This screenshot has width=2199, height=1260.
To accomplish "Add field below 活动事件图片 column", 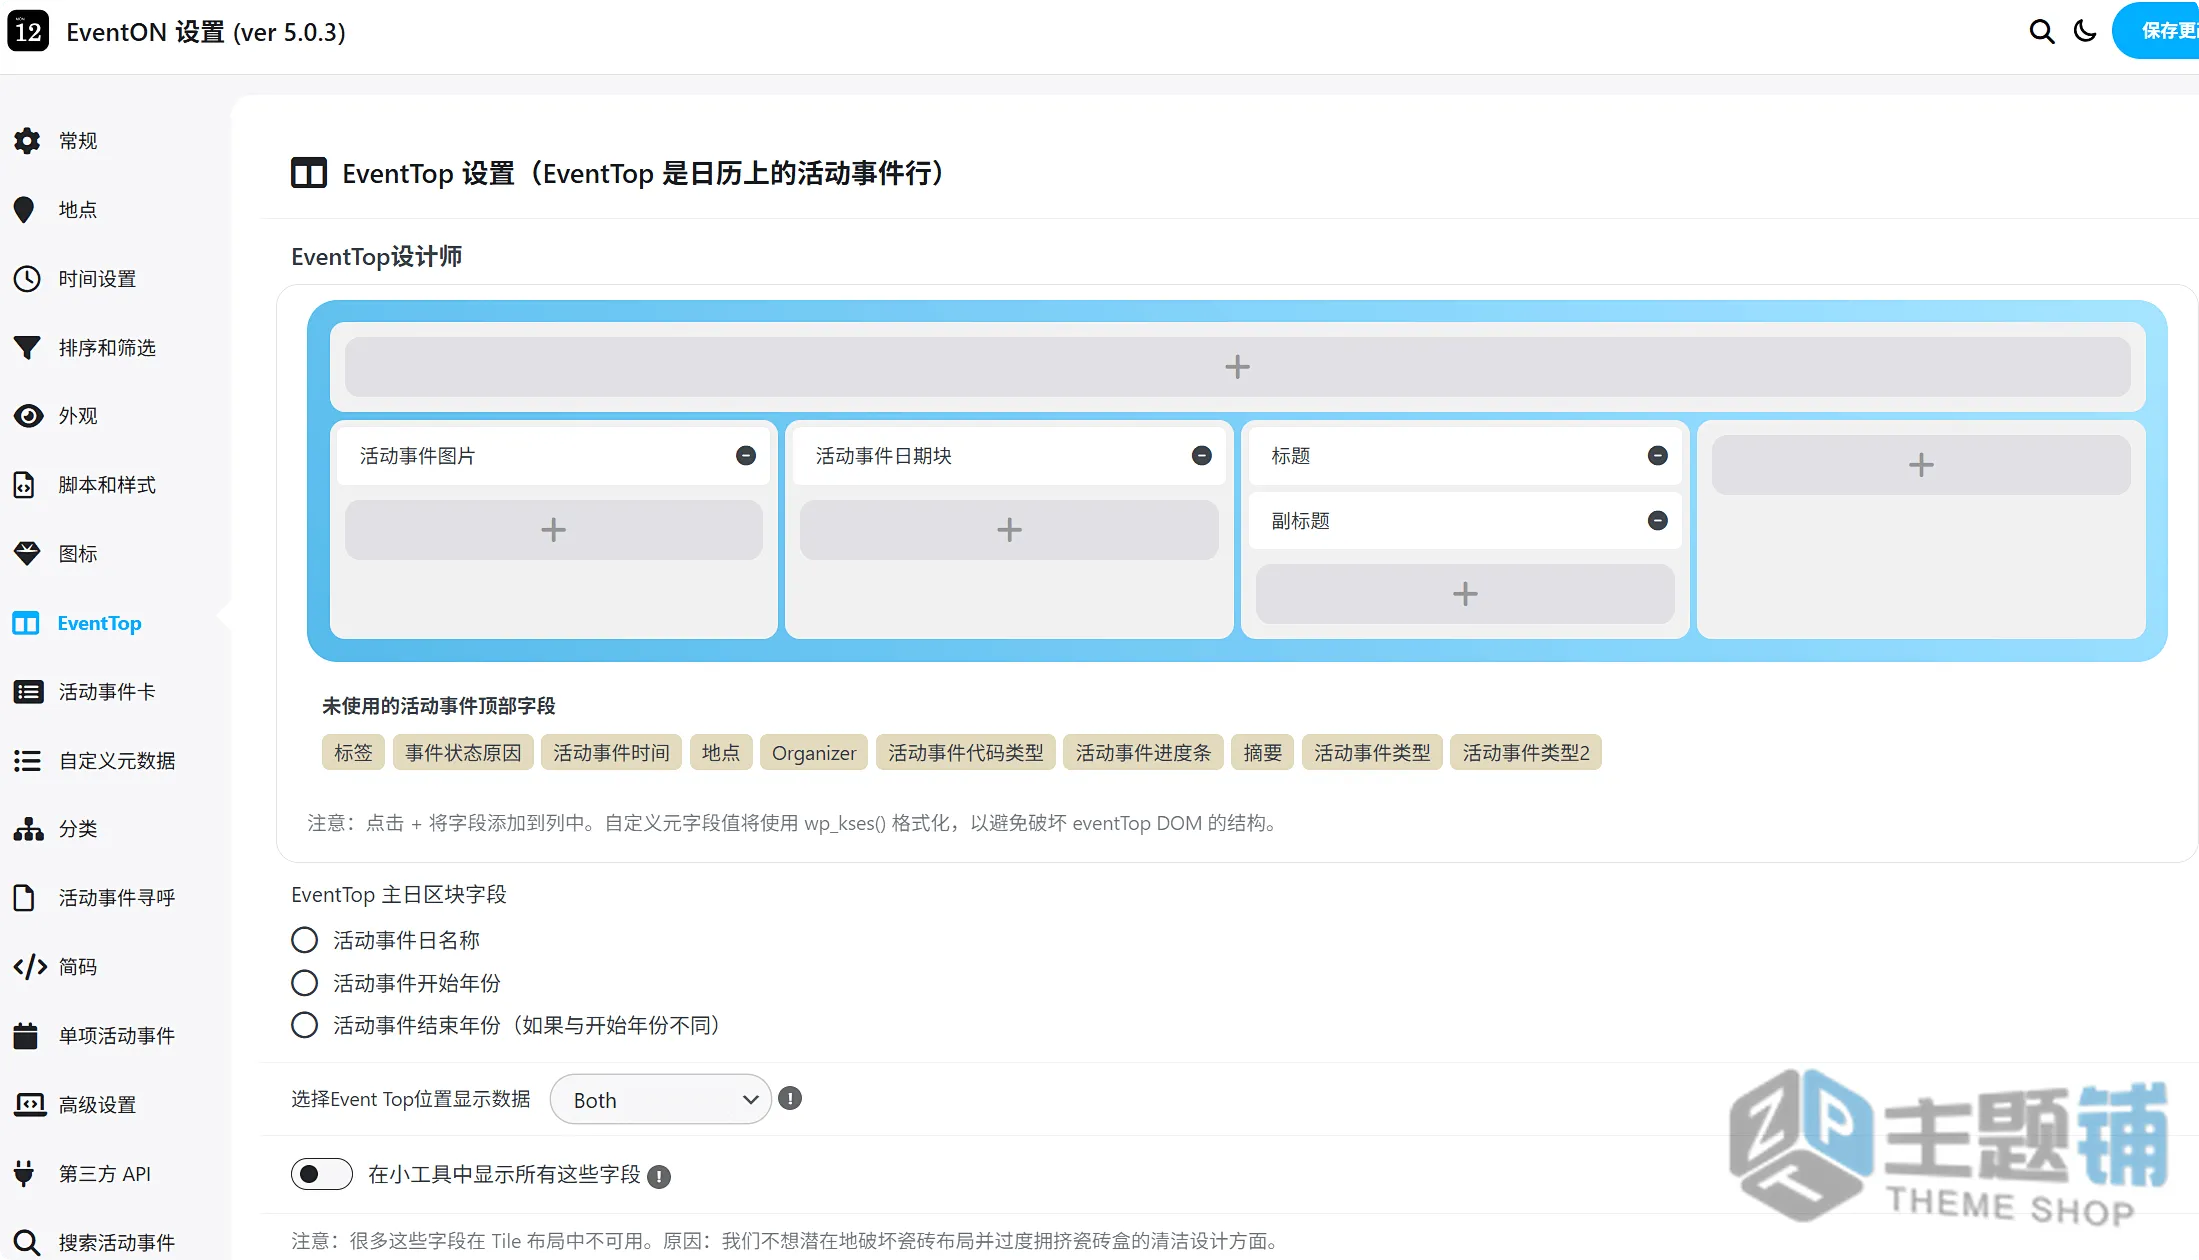I will point(553,530).
